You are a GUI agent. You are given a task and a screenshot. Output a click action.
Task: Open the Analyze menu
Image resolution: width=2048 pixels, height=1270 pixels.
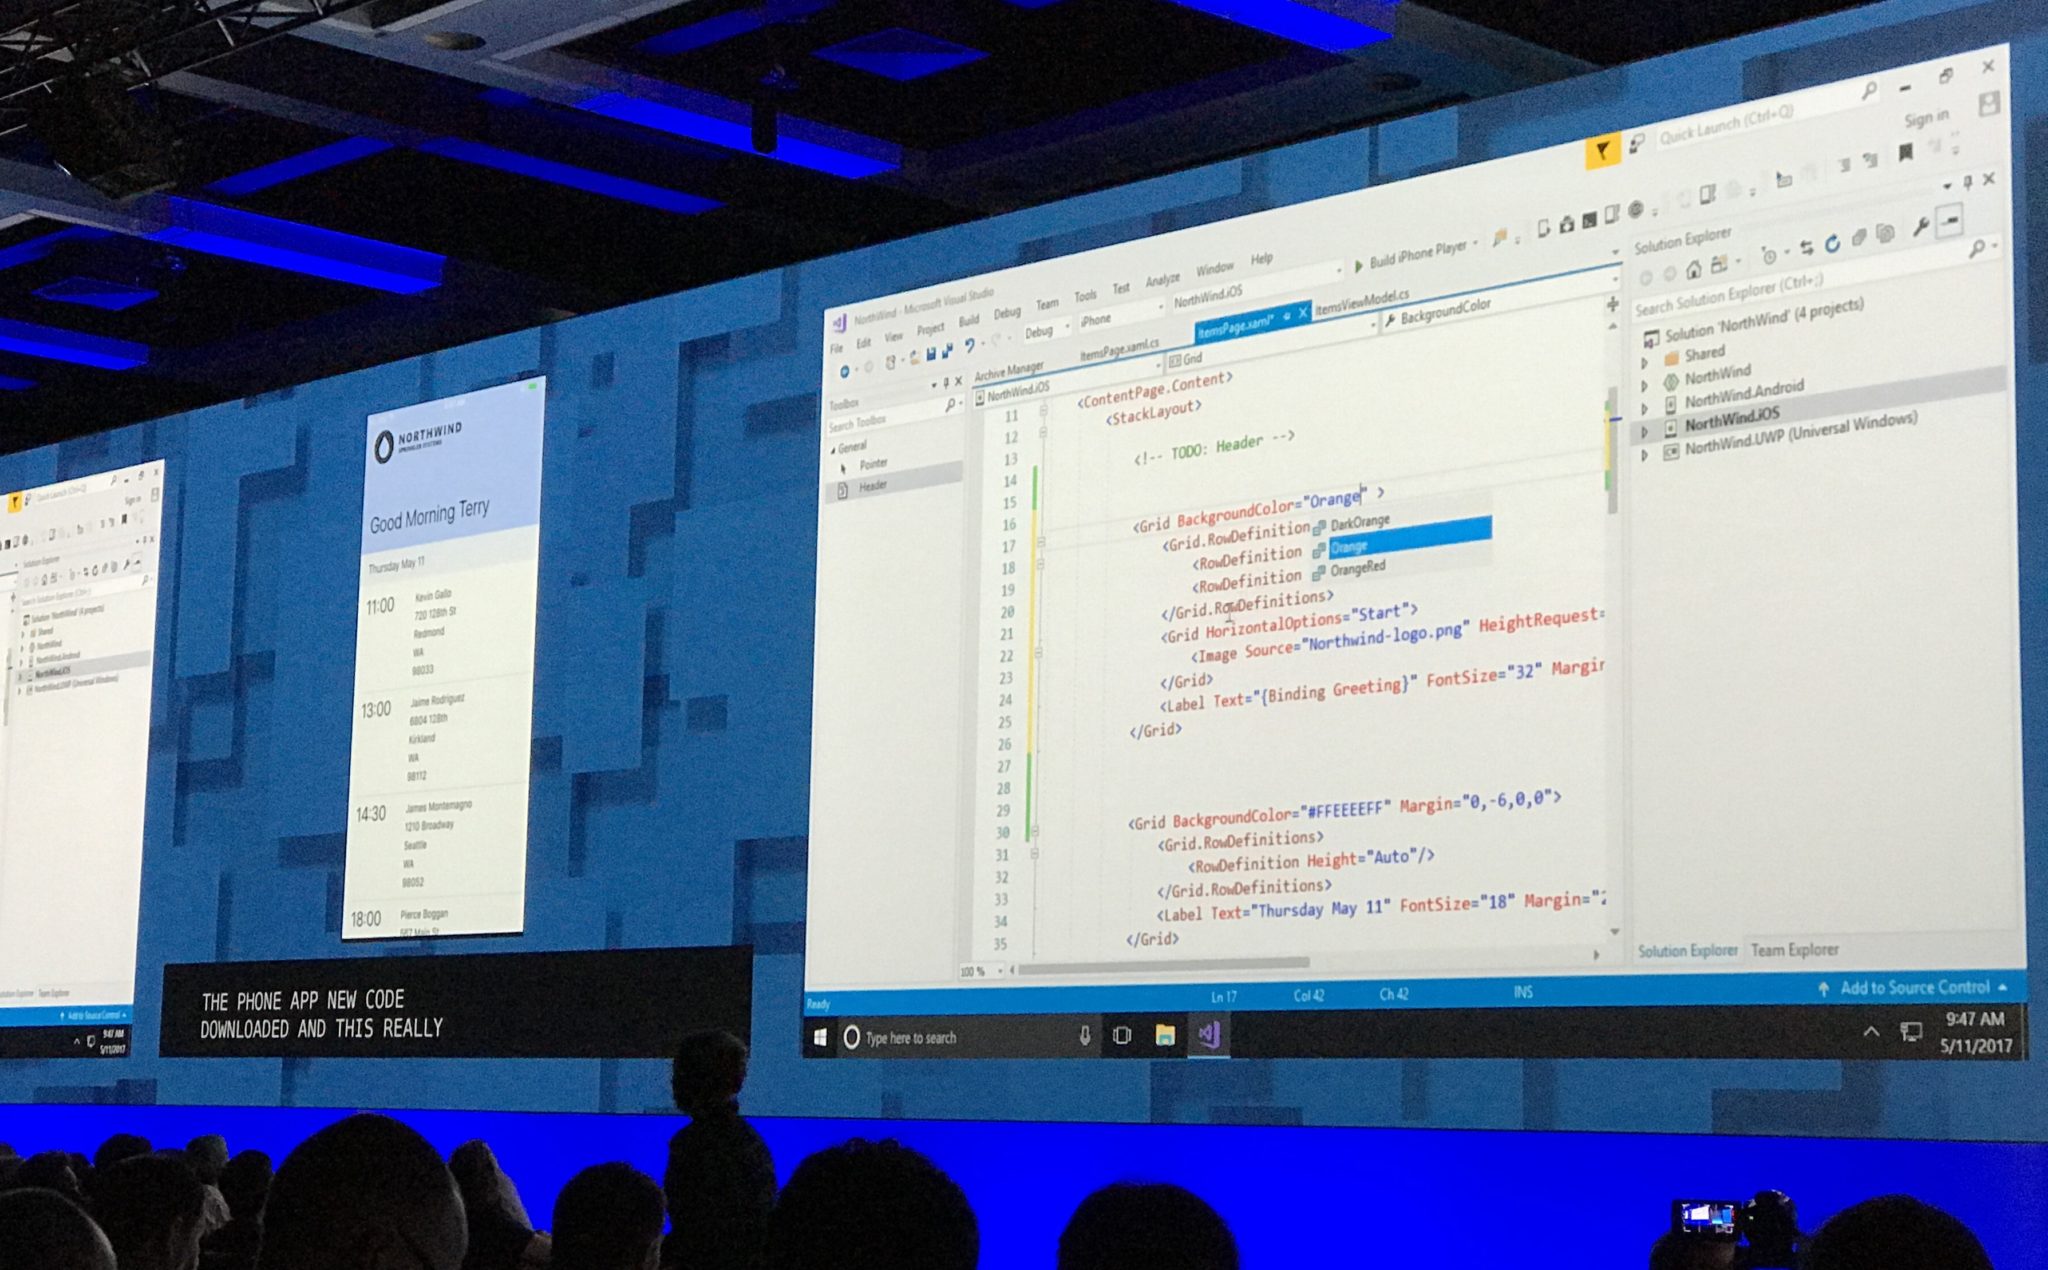point(1162,280)
